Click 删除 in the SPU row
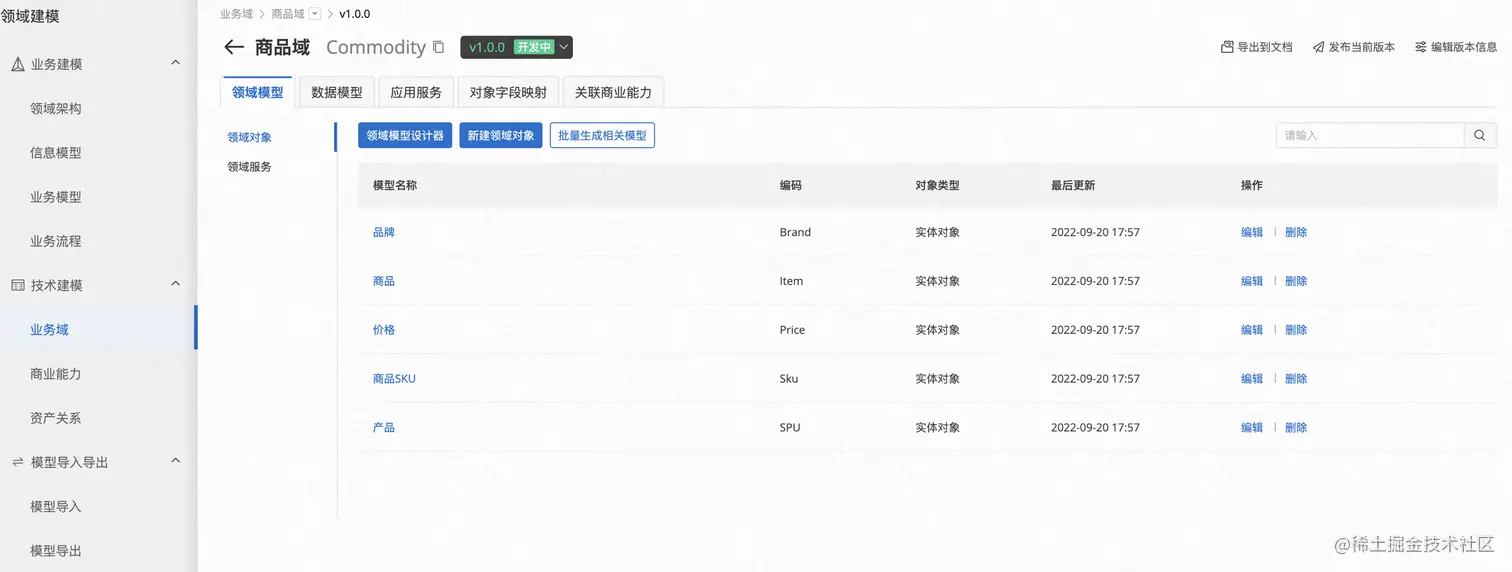1512x572 pixels. pyautogui.click(x=1296, y=428)
